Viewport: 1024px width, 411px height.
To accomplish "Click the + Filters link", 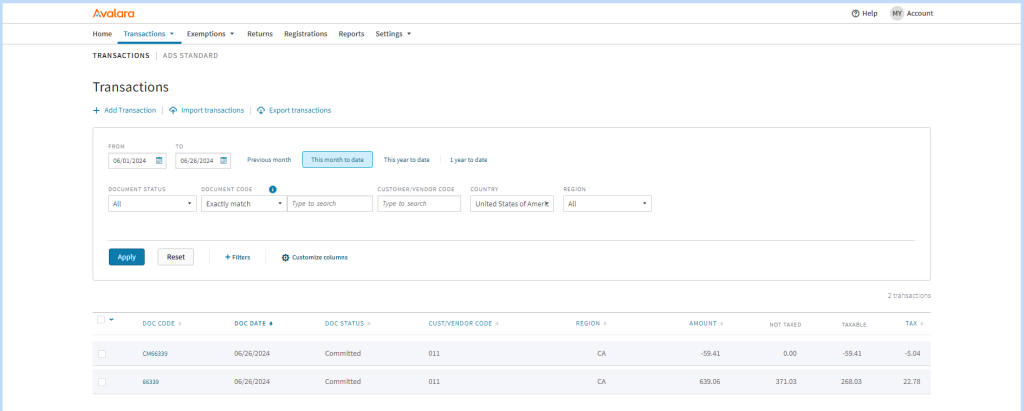I will (x=237, y=257).
